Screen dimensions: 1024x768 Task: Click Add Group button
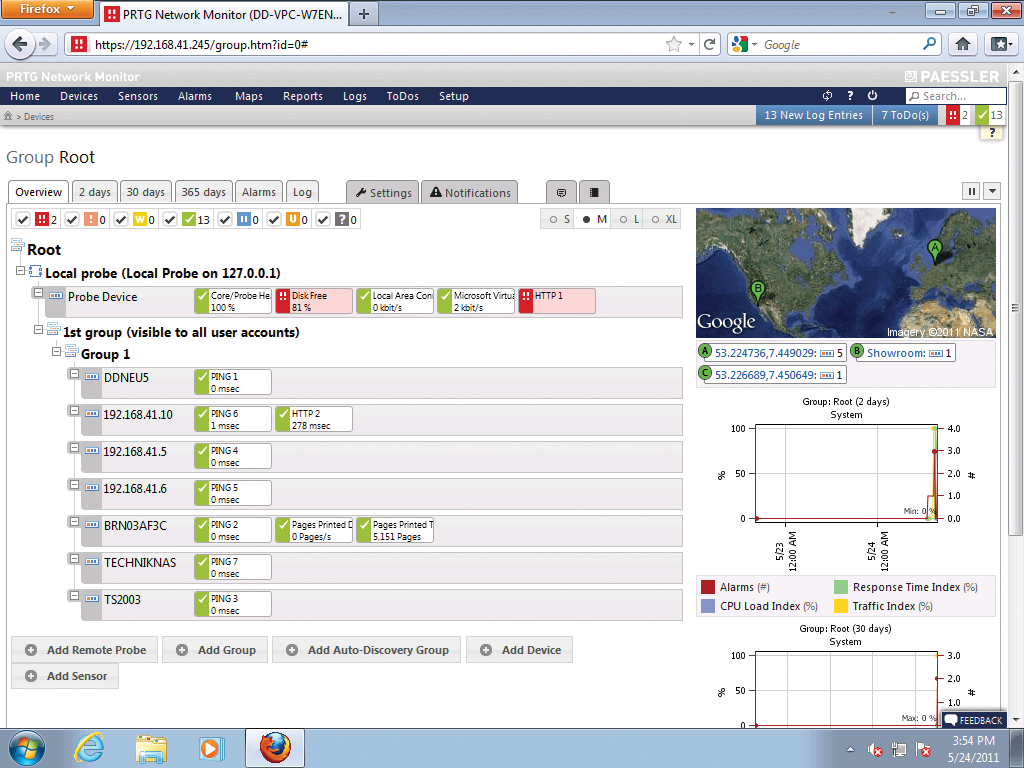(x=216, y=650)
